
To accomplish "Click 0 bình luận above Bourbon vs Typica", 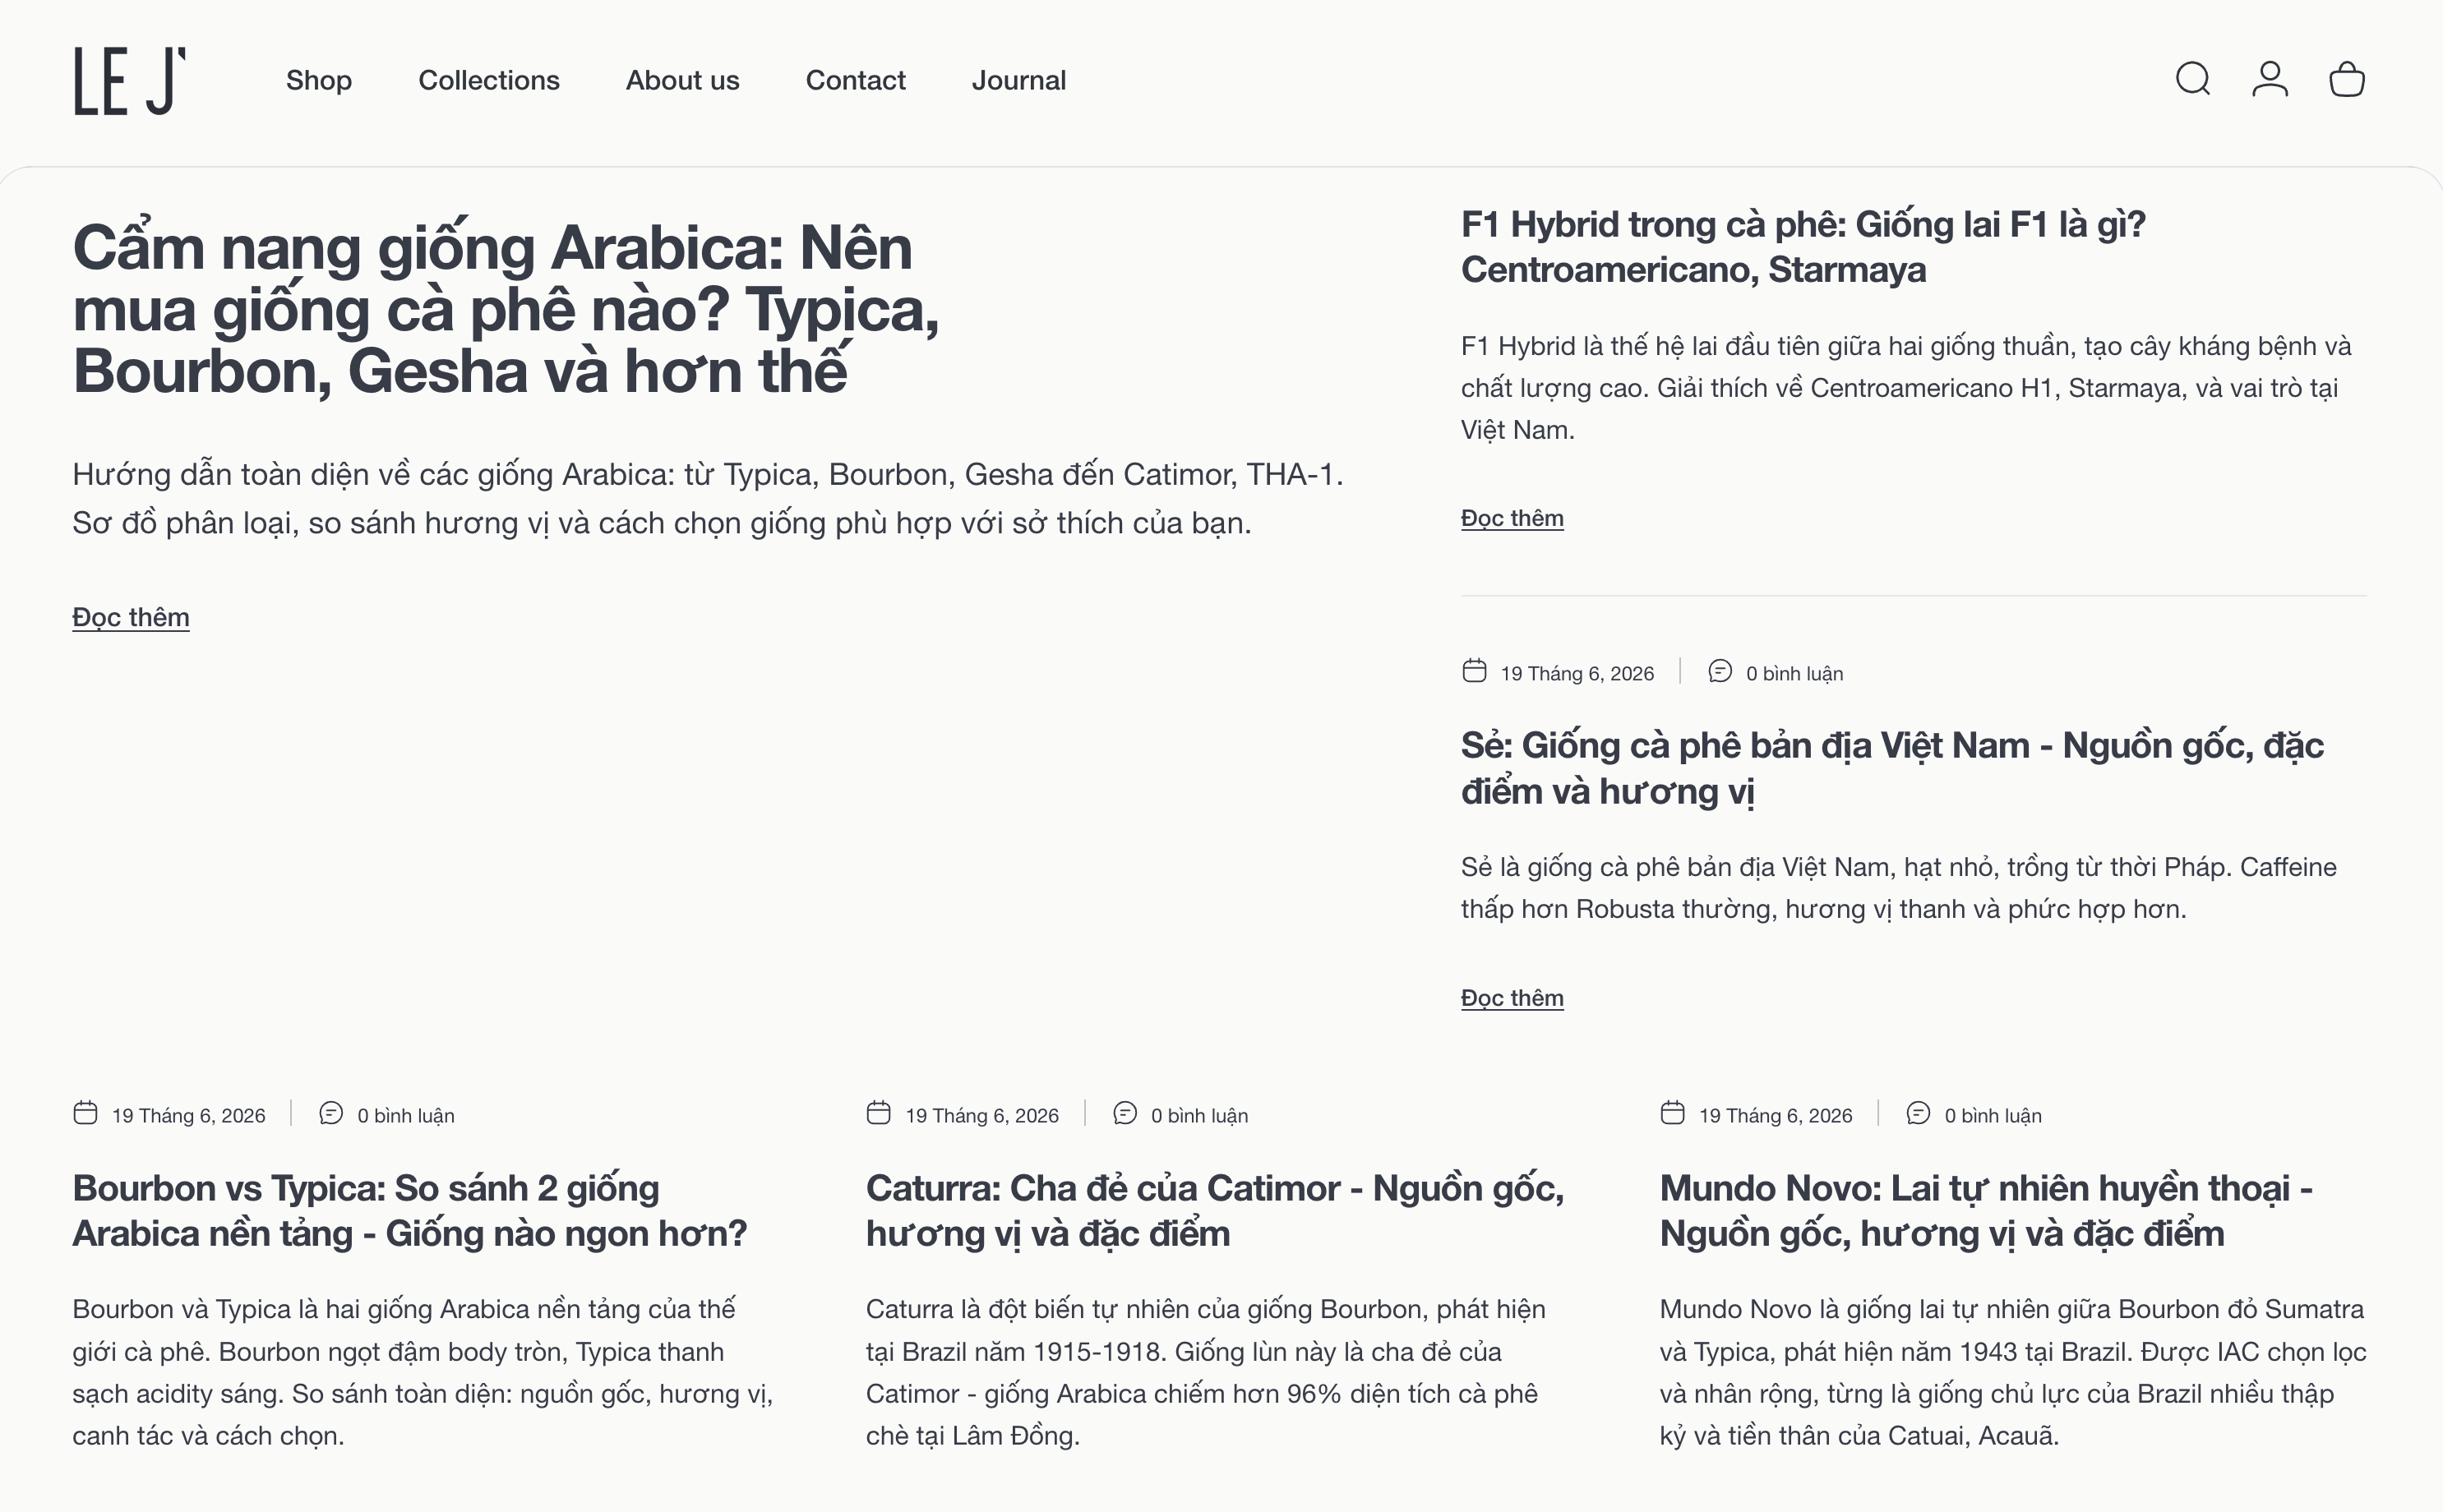I will pos(405,1116).
